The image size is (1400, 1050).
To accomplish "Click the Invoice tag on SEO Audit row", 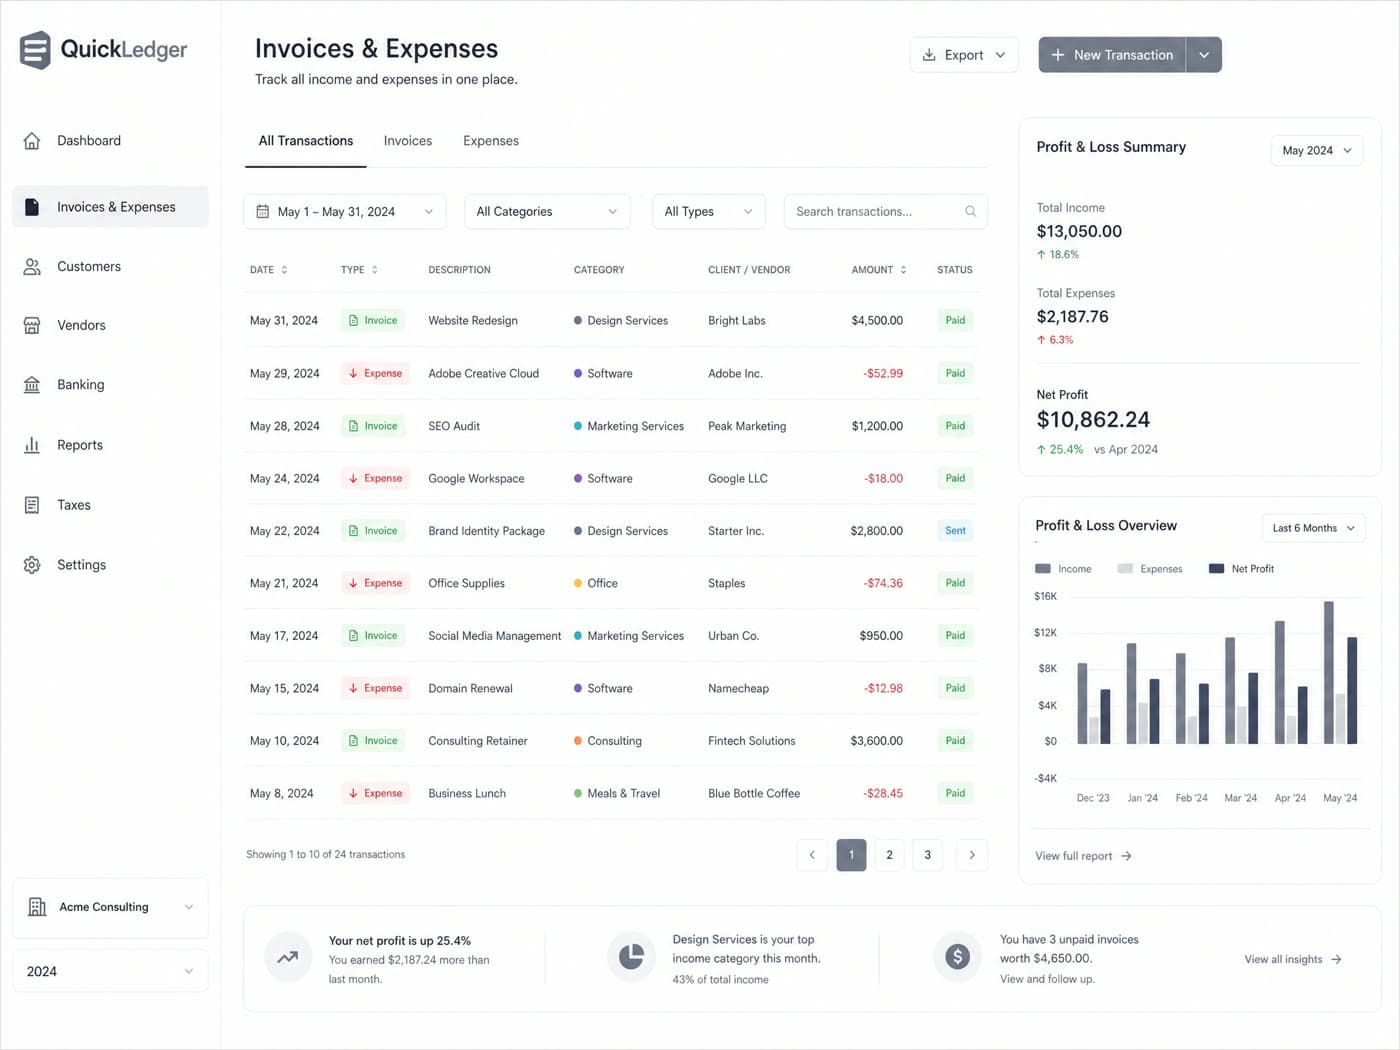I will click(x=373, y=426).
